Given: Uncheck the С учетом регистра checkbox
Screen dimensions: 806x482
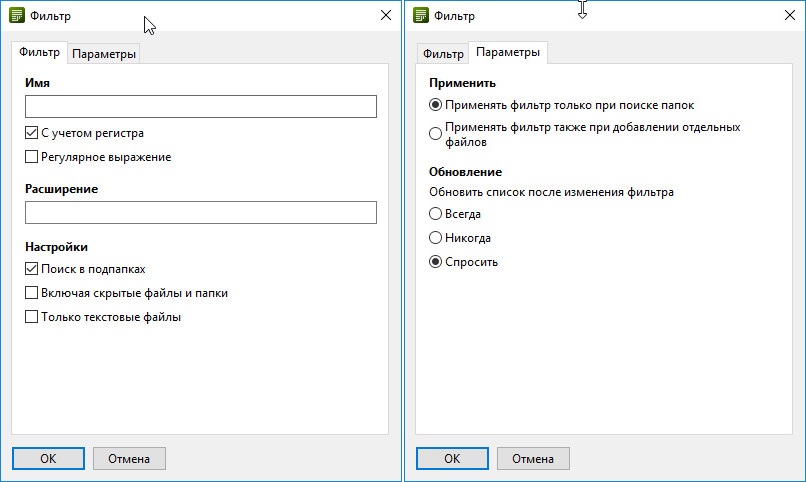Looking at the screenshot, I should pos(32,132).
